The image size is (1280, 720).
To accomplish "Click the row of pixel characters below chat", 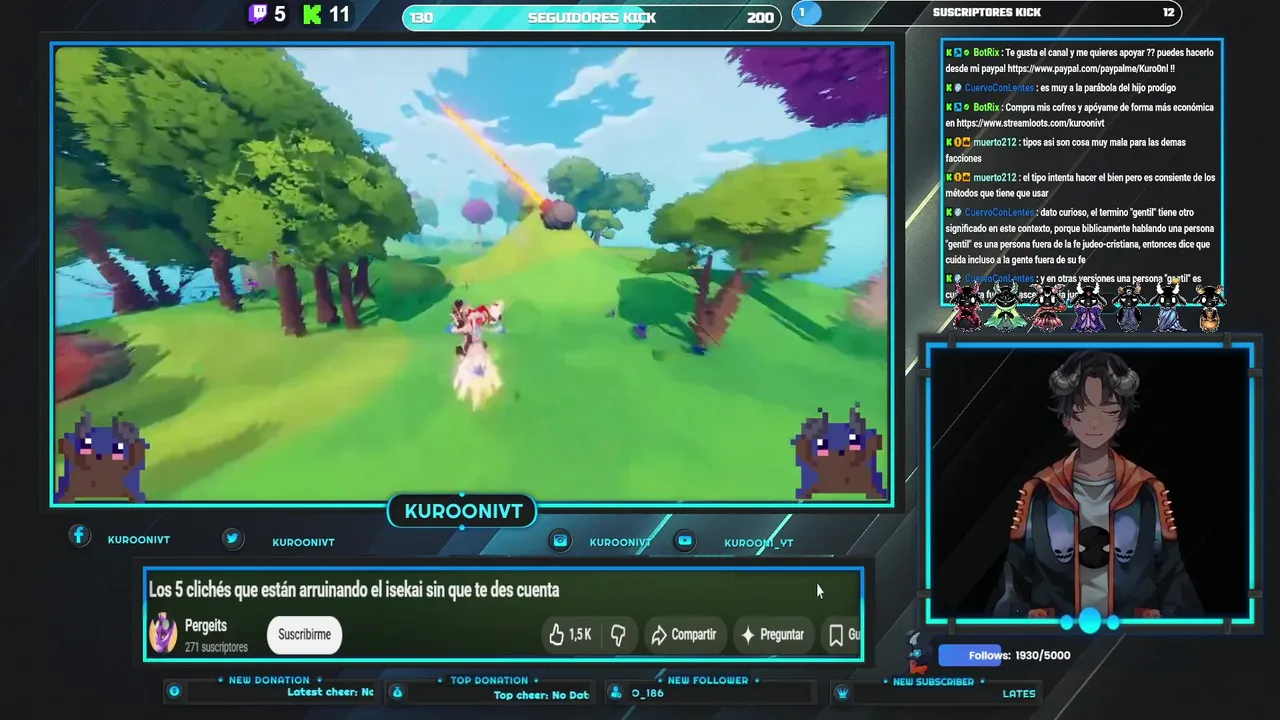I will tap(1087, 307).
